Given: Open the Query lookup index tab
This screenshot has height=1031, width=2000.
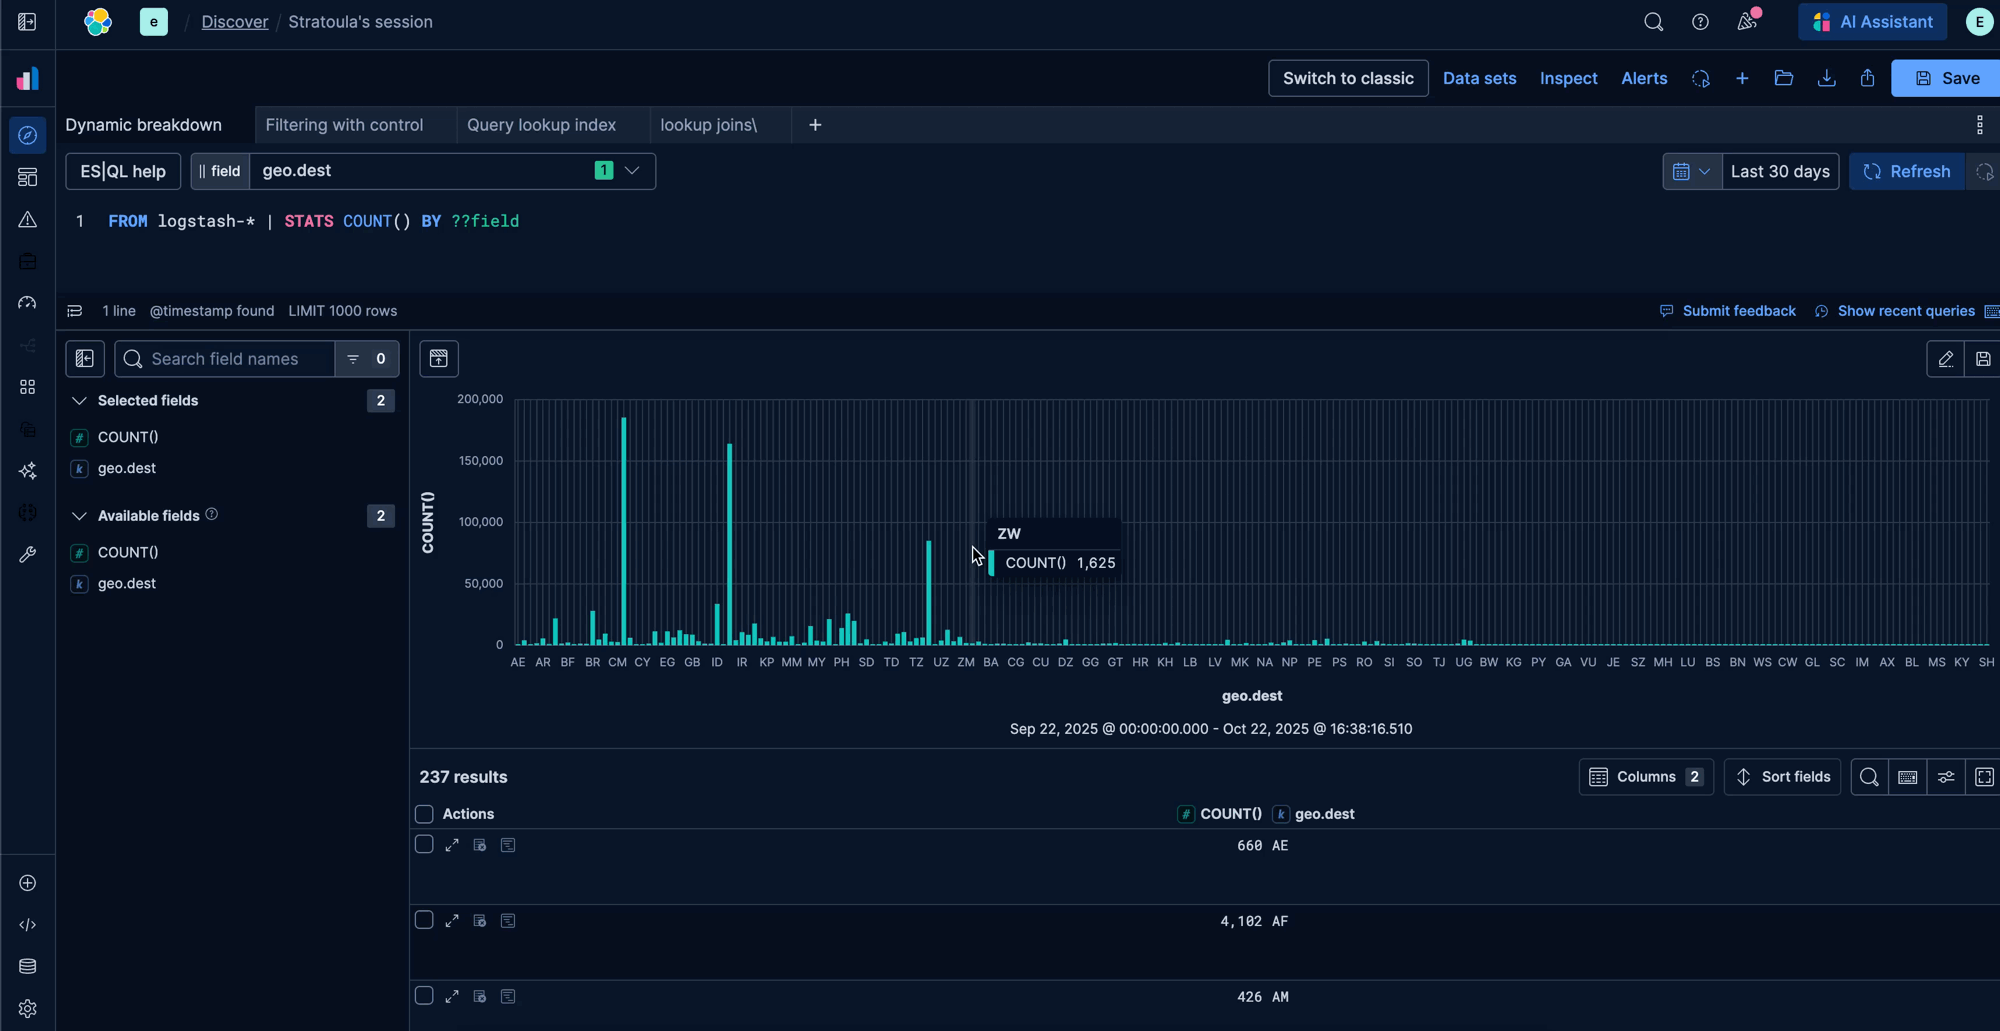Looking at the screenshot, I should [x=541, y=125].
